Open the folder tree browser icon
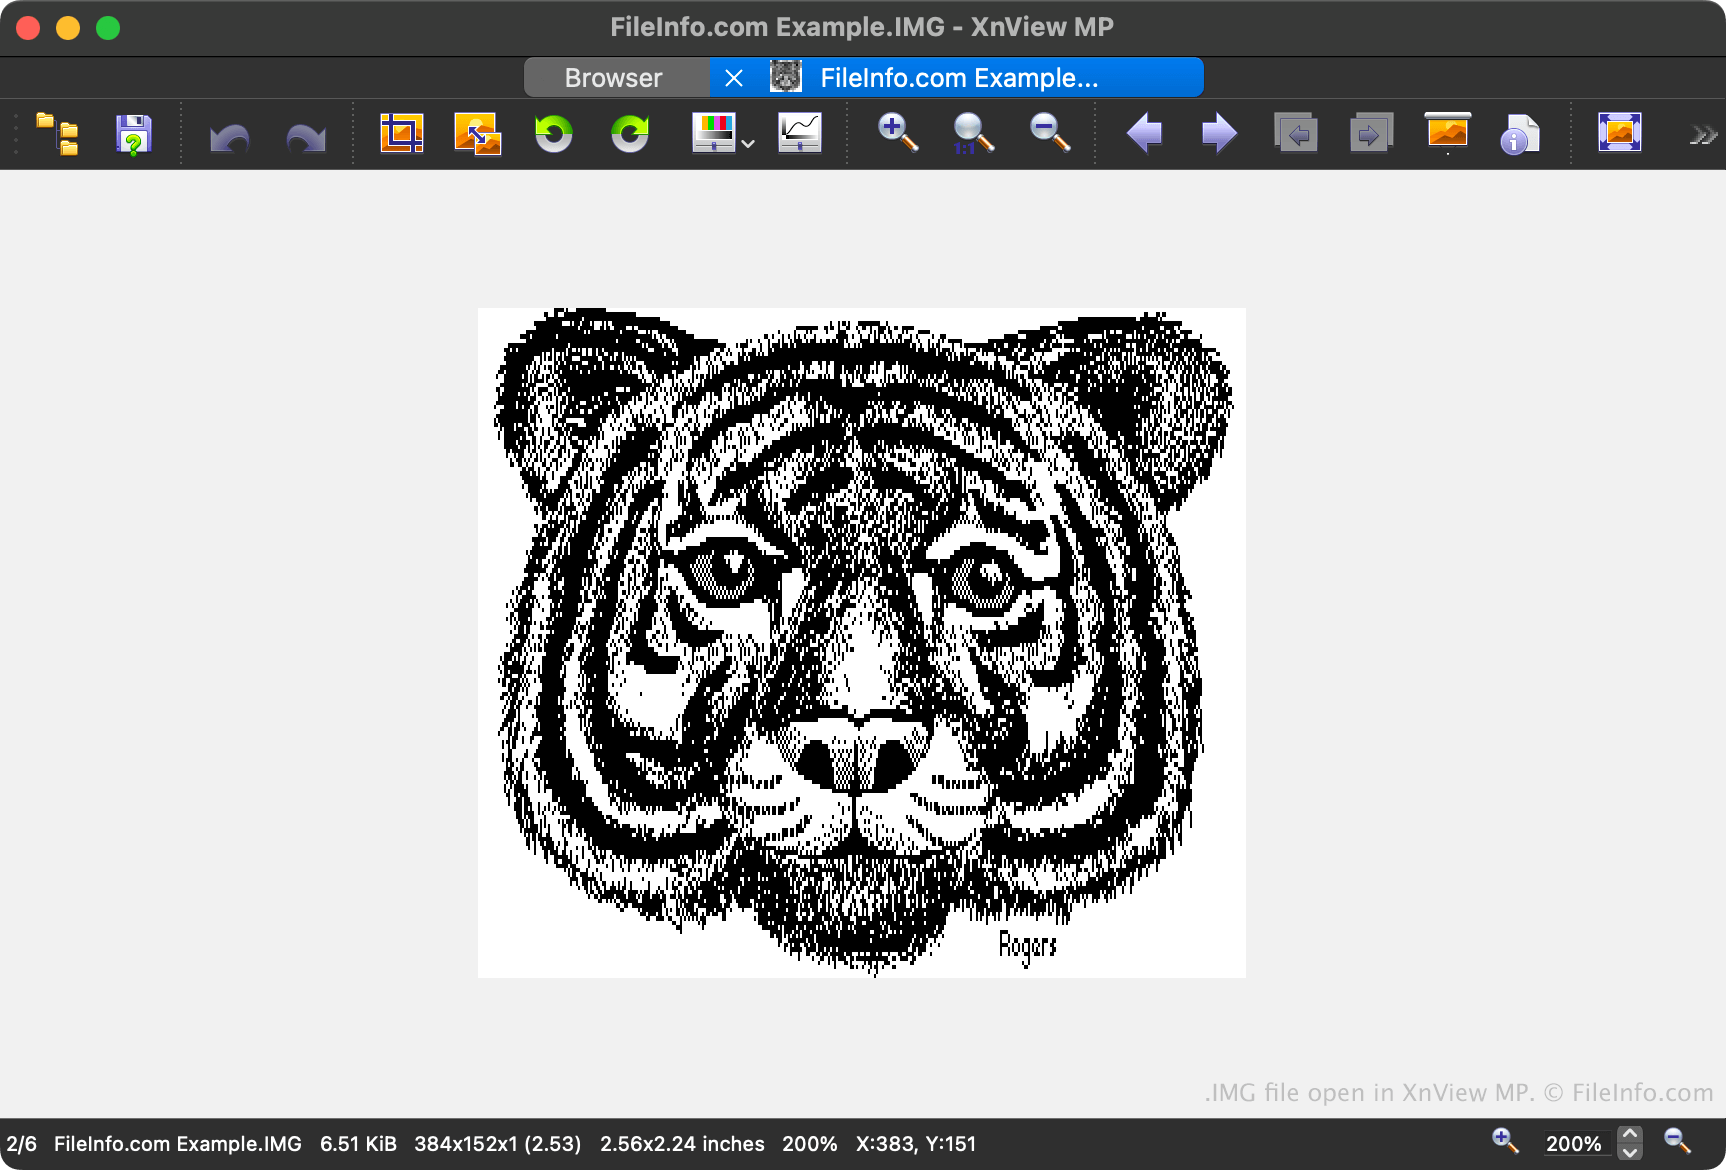The image size is (1726, 1170). 57,134
